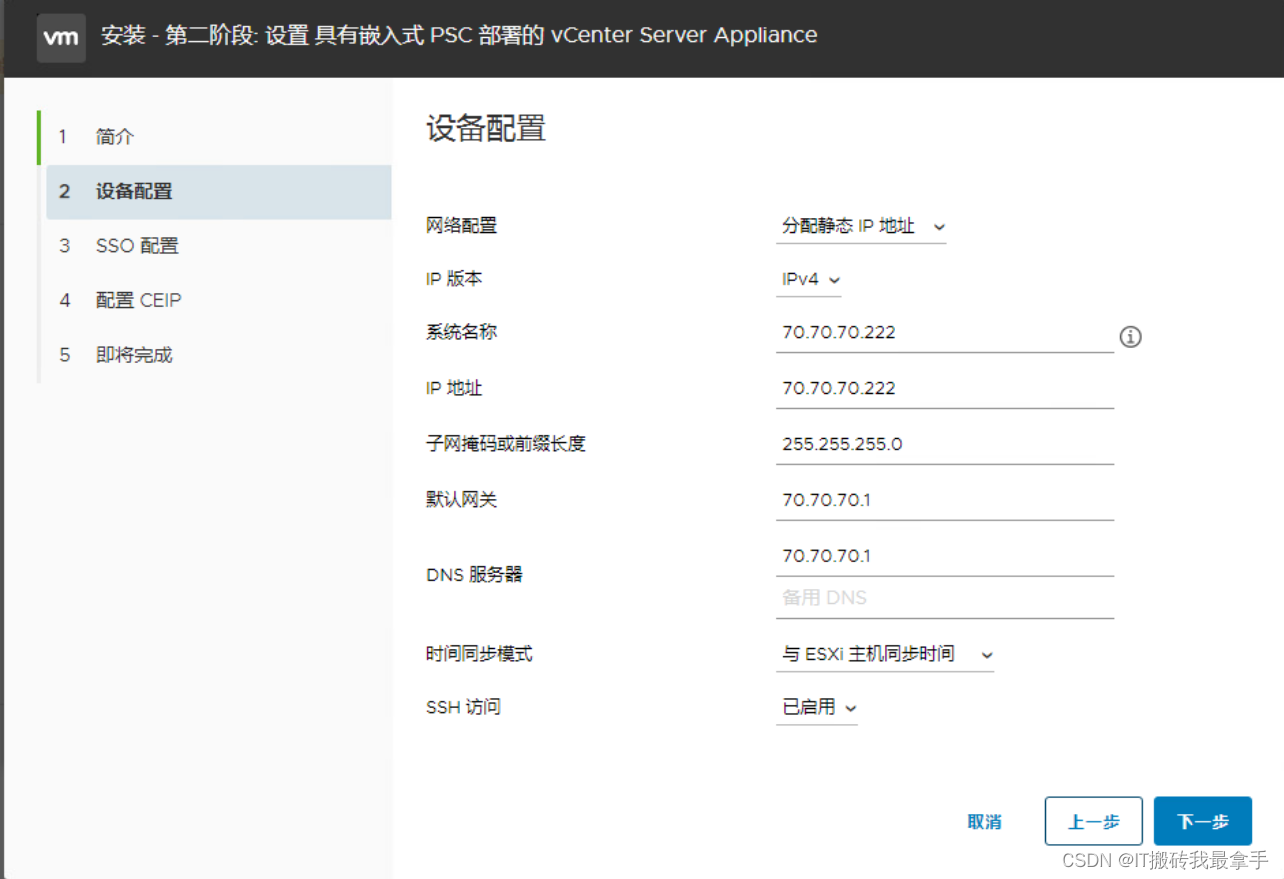This screenshot has height=879, width=1284.
Task: Click the 子网掩码或前缀长度 label
Action: click(x=506, y=444)
